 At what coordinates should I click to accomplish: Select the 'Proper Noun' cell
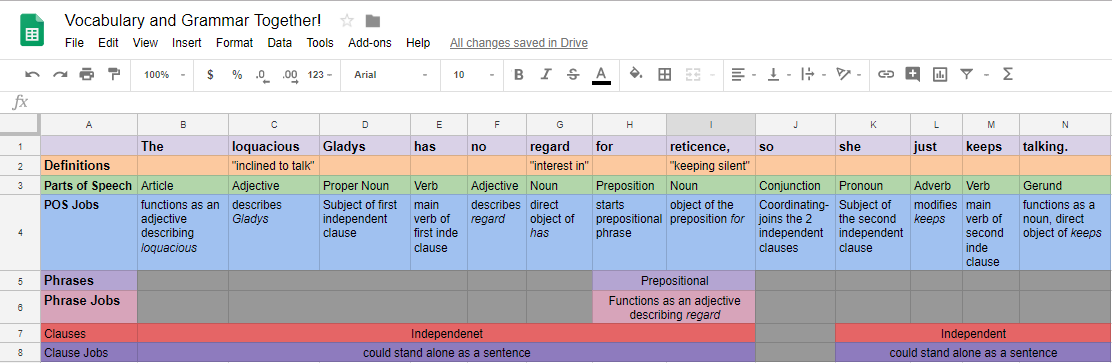(365, 186)
